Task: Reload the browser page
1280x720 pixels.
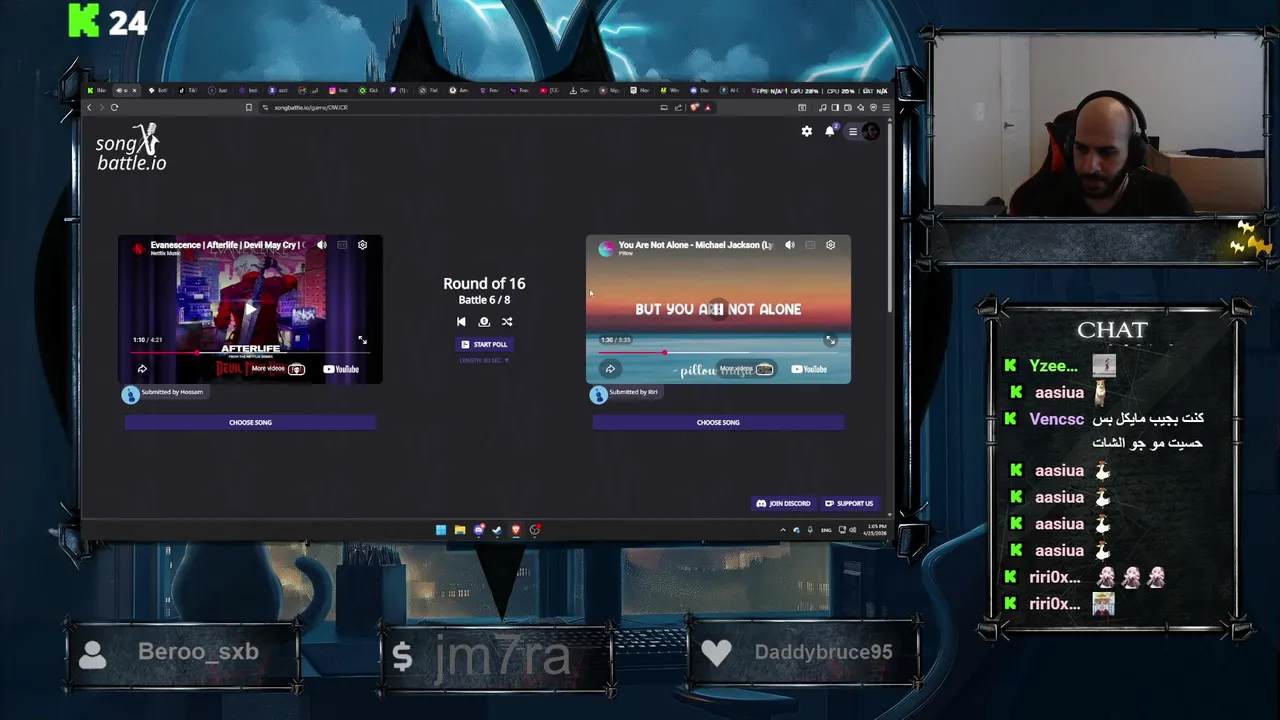Action: [x=114, y=107]
